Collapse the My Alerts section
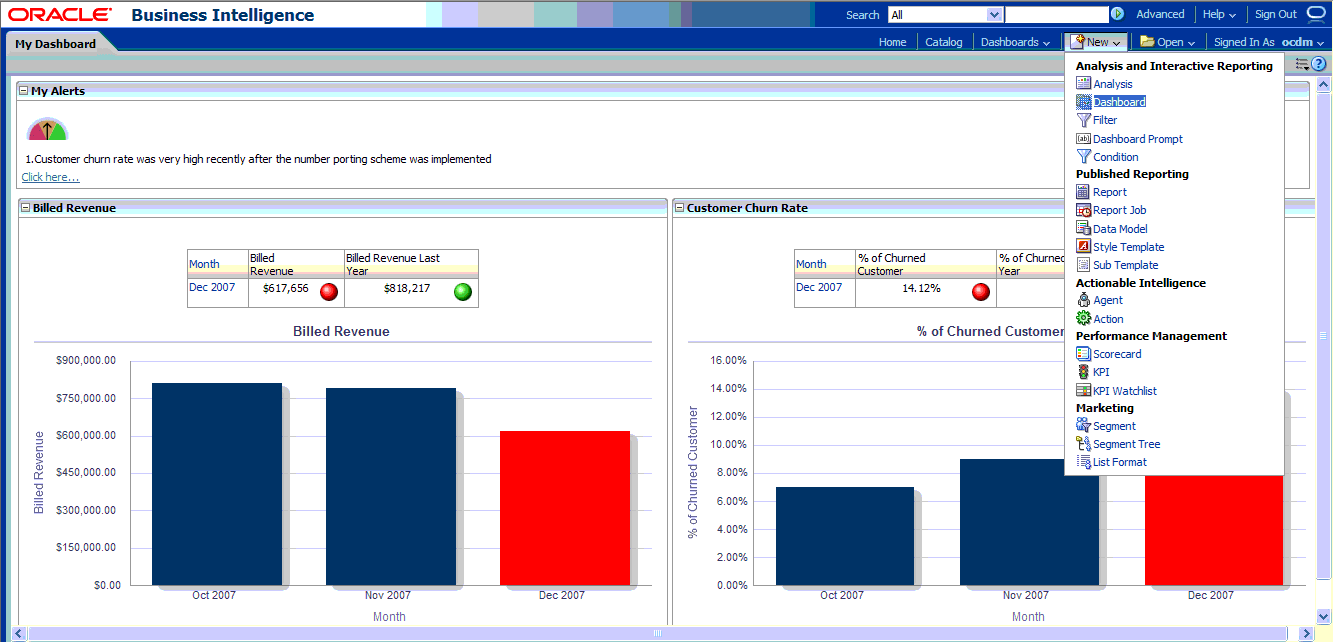Viewport: 1334px width, 642px height. [24, 91]
